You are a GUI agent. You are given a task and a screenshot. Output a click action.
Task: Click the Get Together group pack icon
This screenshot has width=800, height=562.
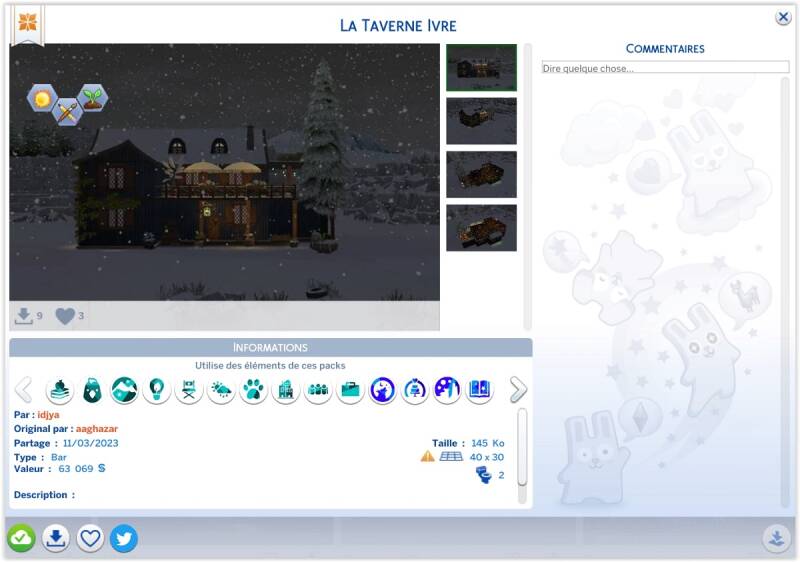[x=318, y=390]
